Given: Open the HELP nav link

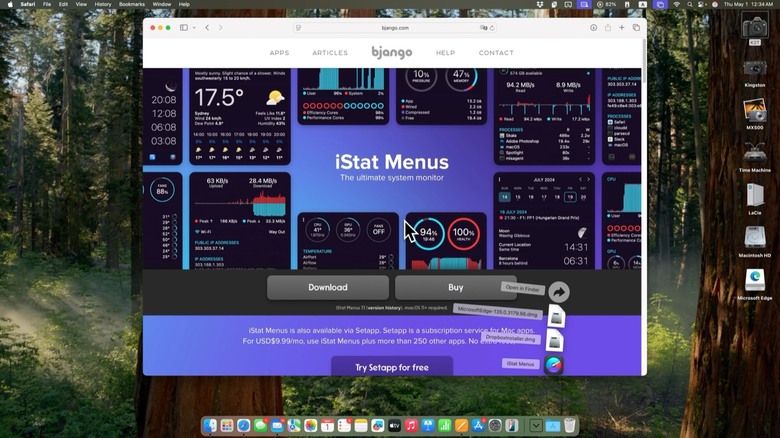Looking at the screenshot, I should pyautogui.click(x=445, y=53).
